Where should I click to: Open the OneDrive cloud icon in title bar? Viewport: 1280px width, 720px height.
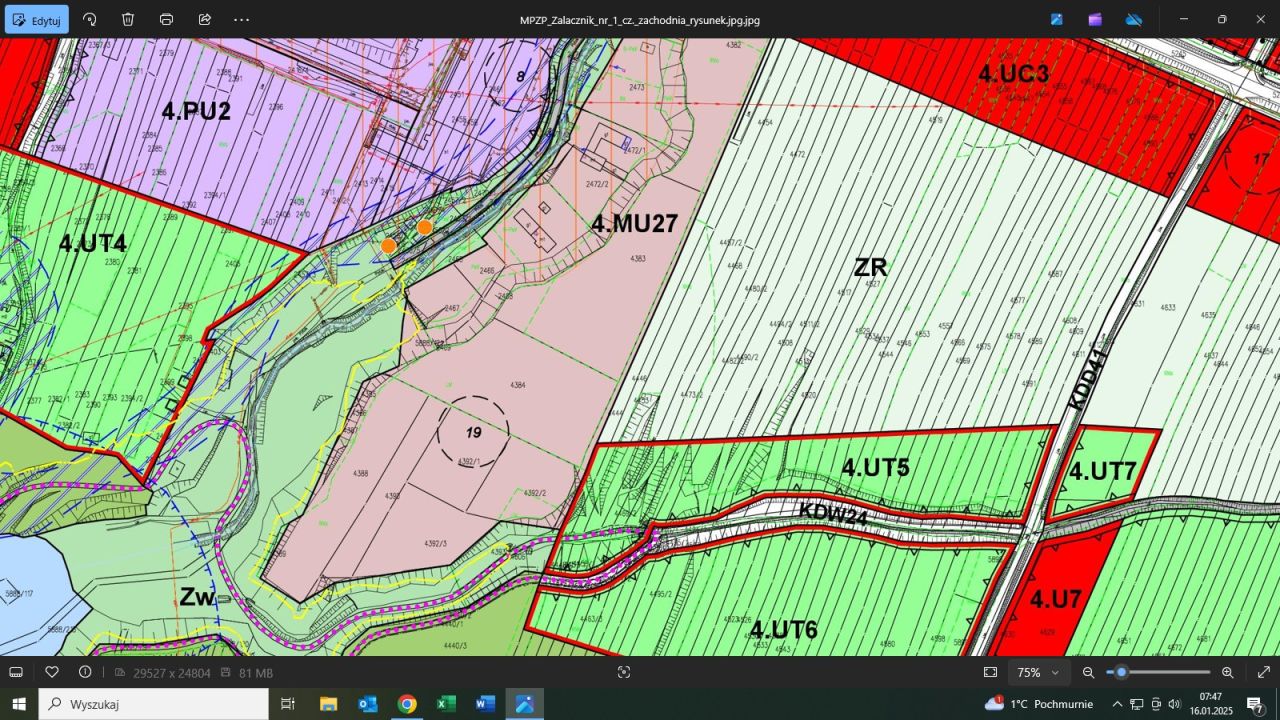(x=1134, y=20)
